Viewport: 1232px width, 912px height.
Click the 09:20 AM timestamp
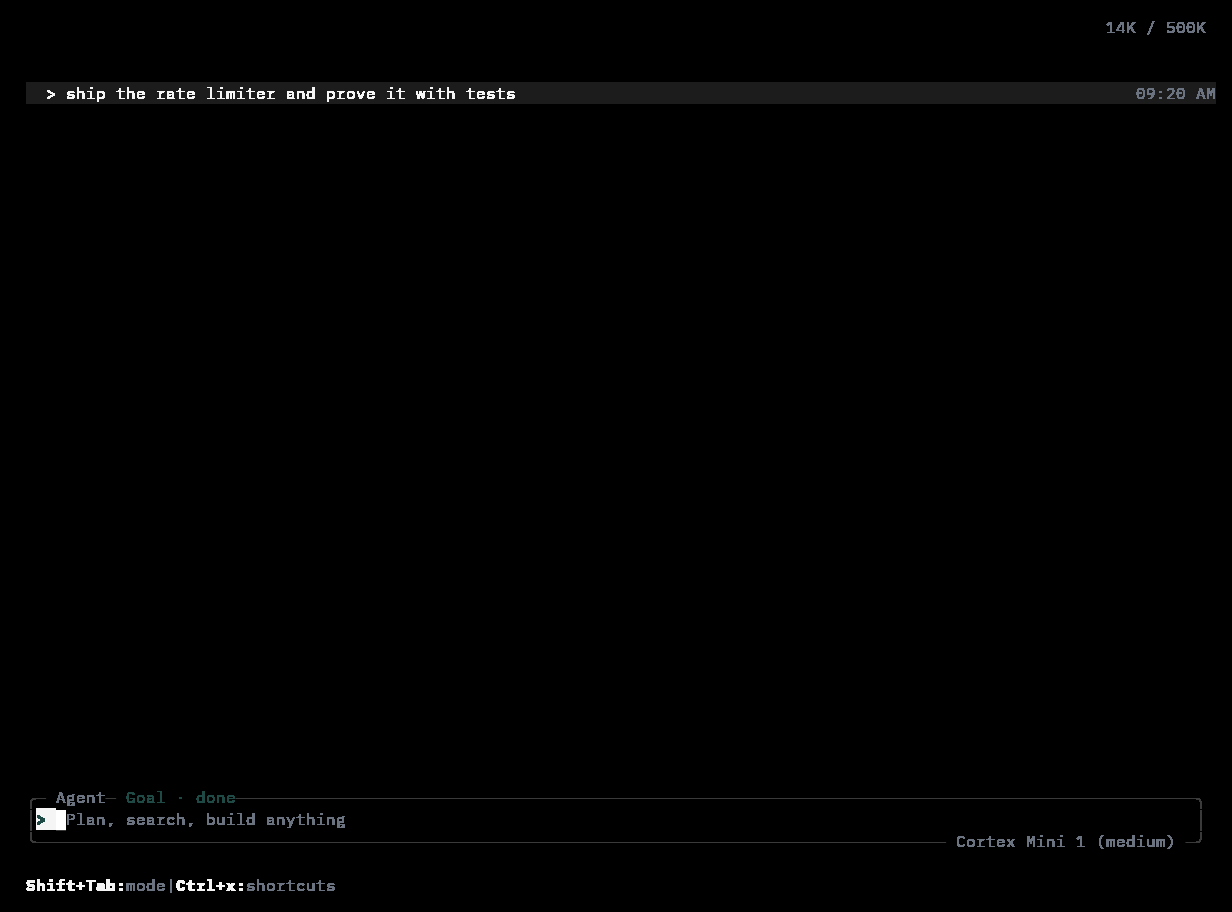(1175, 93)
